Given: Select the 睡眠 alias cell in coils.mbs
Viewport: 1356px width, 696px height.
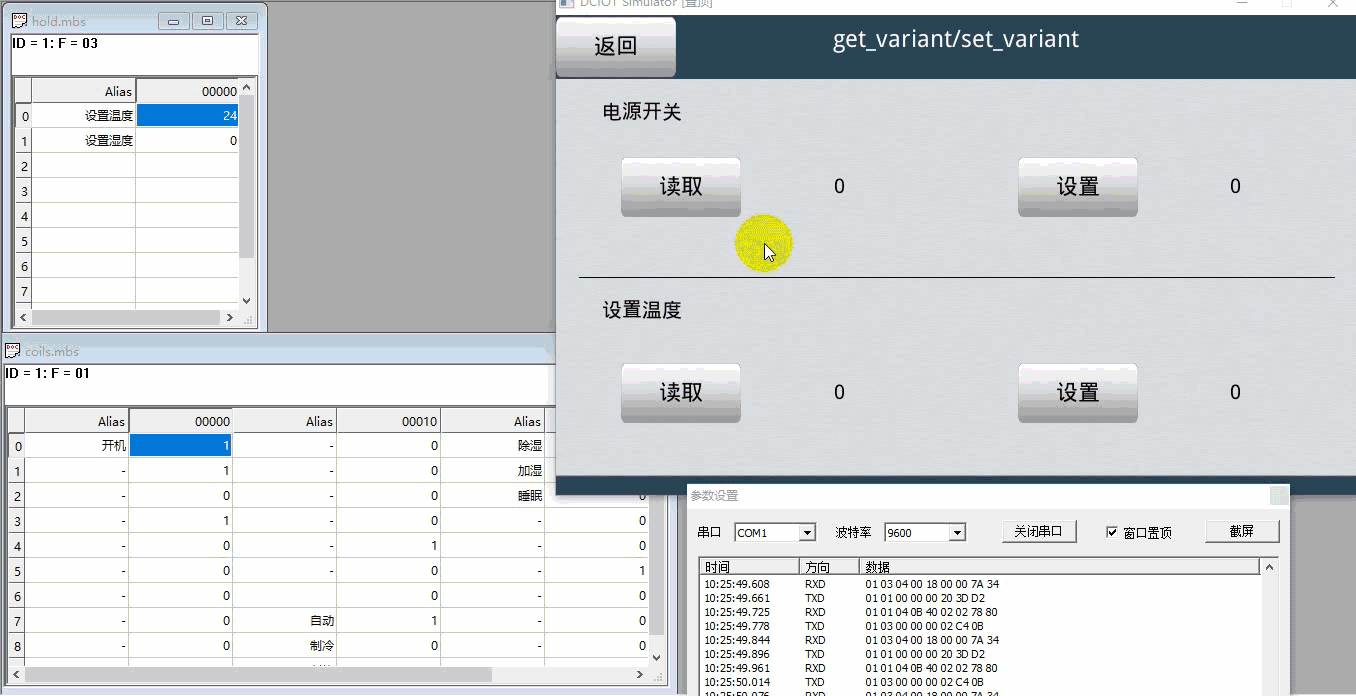Looking at the screenshot, I should pos(492,496).
